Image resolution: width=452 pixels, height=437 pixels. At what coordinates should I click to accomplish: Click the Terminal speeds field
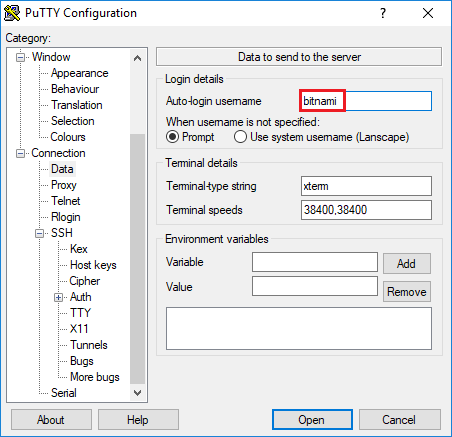pos(366,210)
